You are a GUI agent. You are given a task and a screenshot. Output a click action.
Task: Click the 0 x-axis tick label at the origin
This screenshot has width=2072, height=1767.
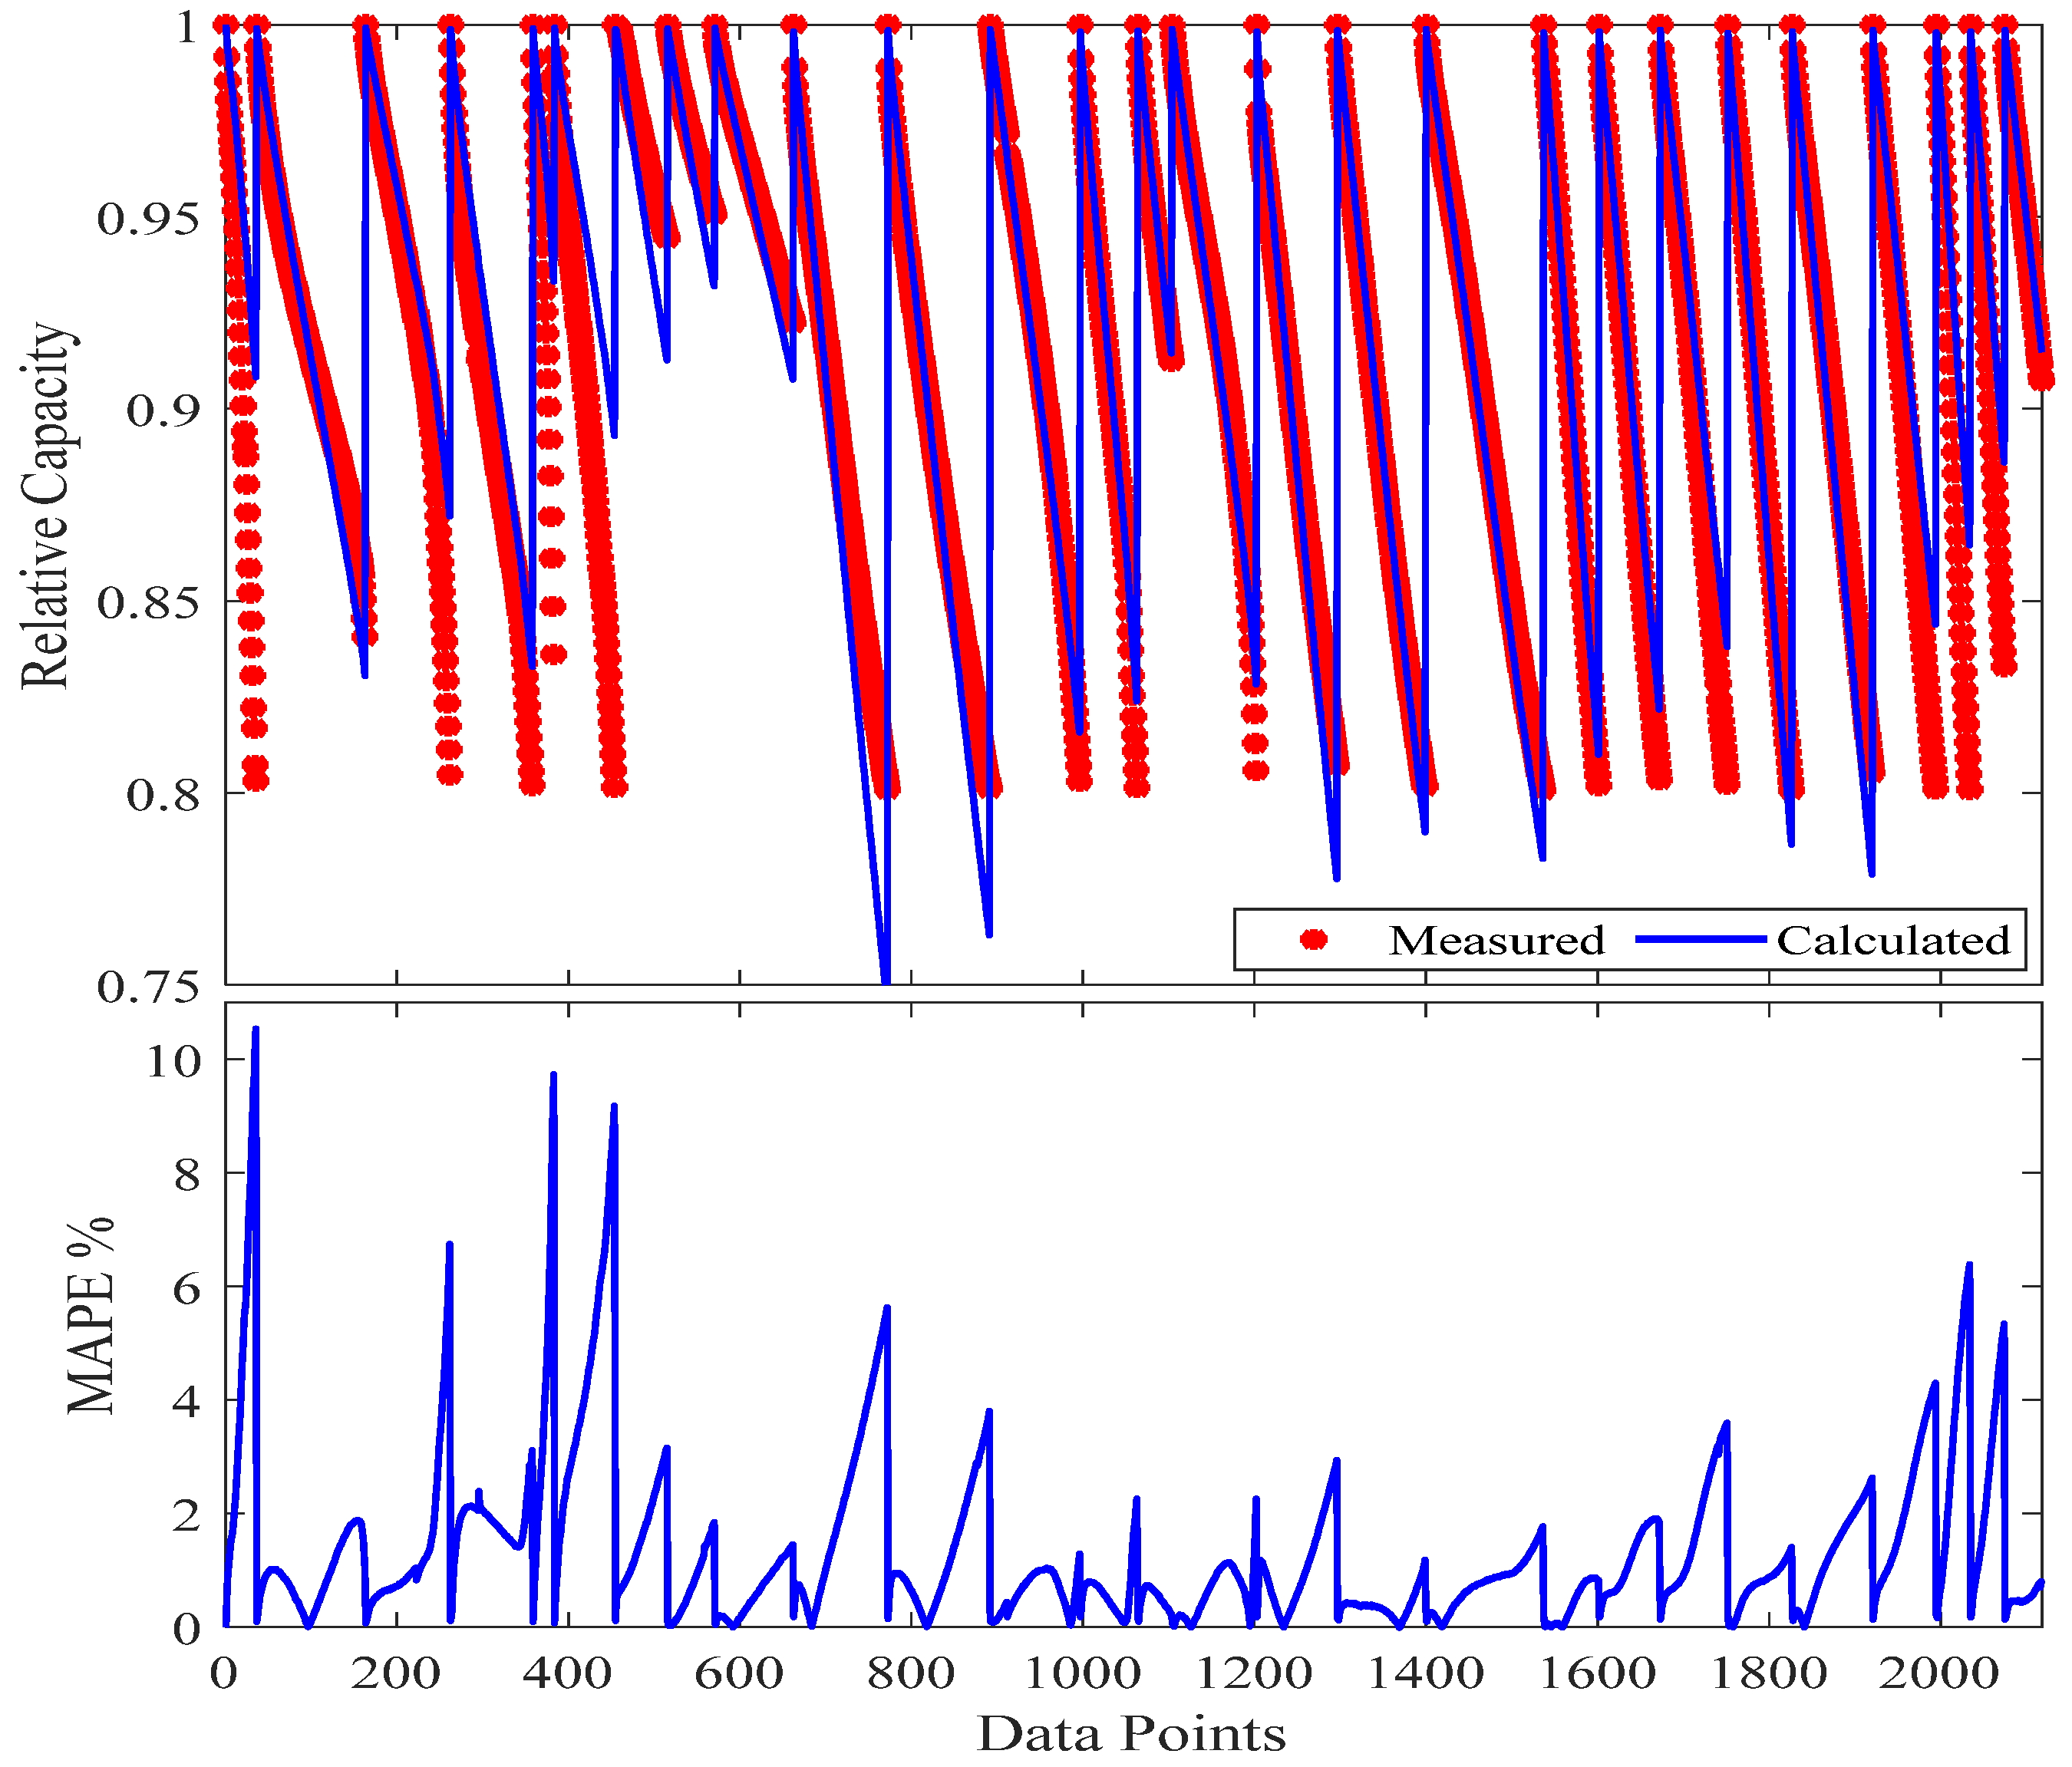pyautogui.click(x=224, y=1672)
